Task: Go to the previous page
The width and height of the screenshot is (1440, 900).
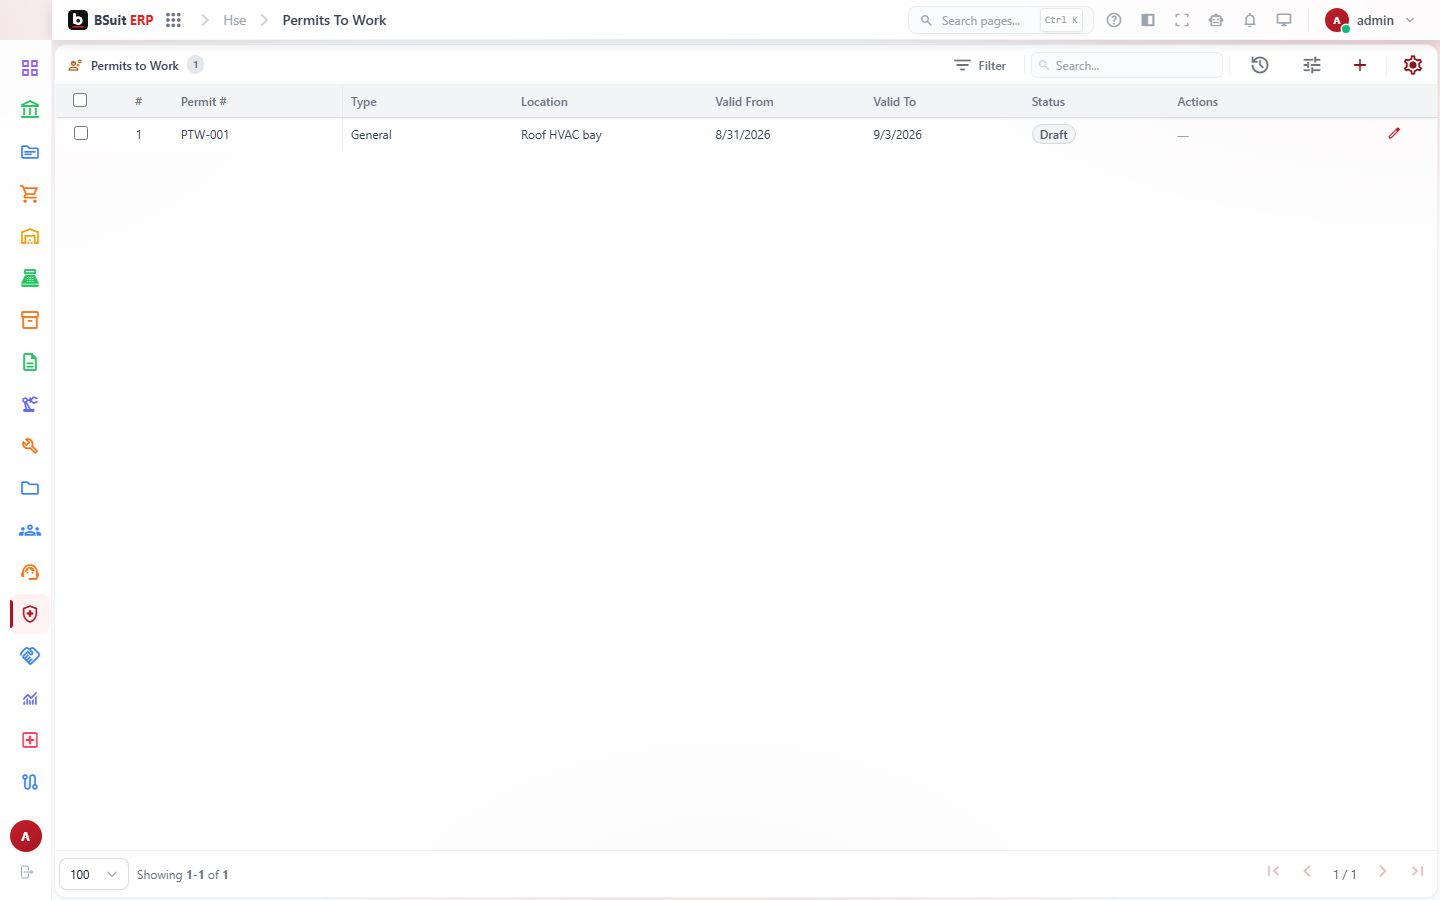Action: 1307,871
